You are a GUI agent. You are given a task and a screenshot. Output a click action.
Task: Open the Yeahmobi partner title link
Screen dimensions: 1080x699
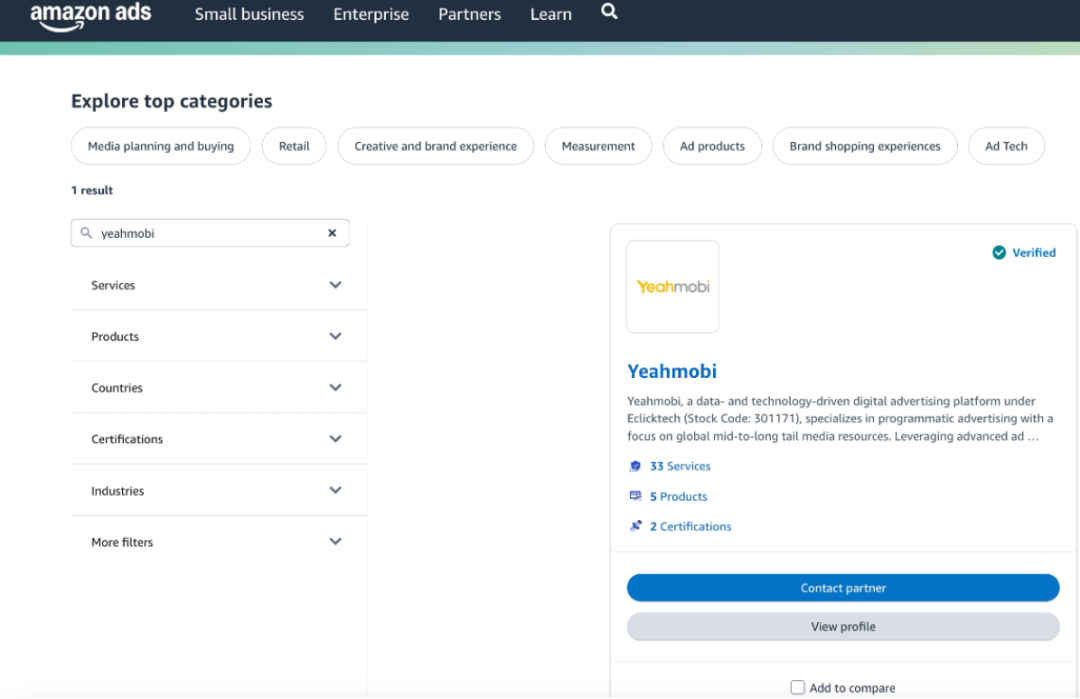click(x=672, y=371)
